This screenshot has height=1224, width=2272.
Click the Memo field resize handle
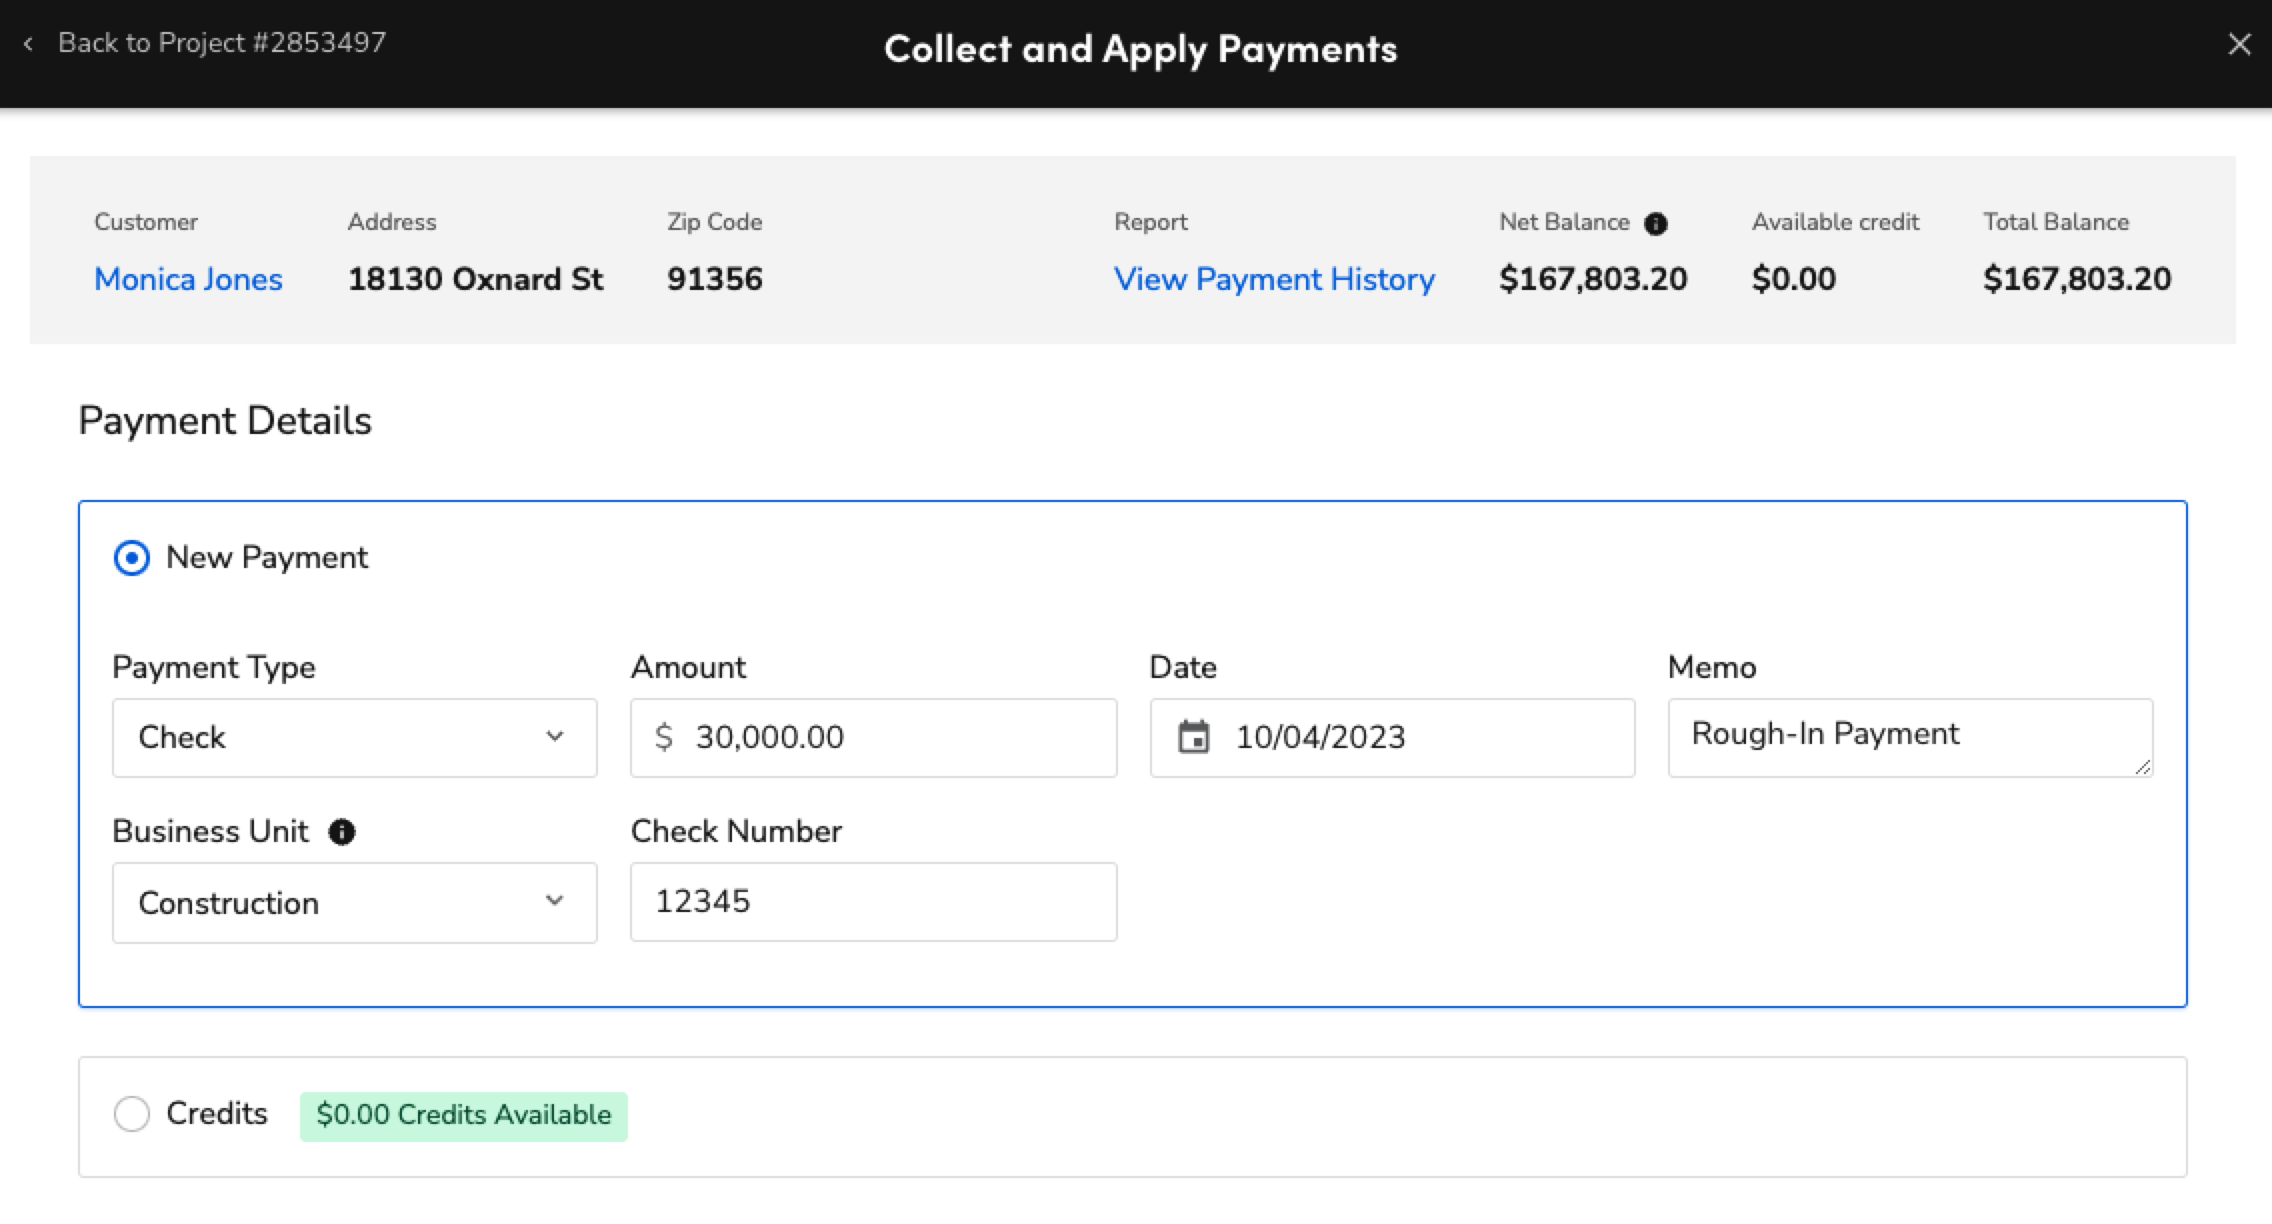[2142, 767]
